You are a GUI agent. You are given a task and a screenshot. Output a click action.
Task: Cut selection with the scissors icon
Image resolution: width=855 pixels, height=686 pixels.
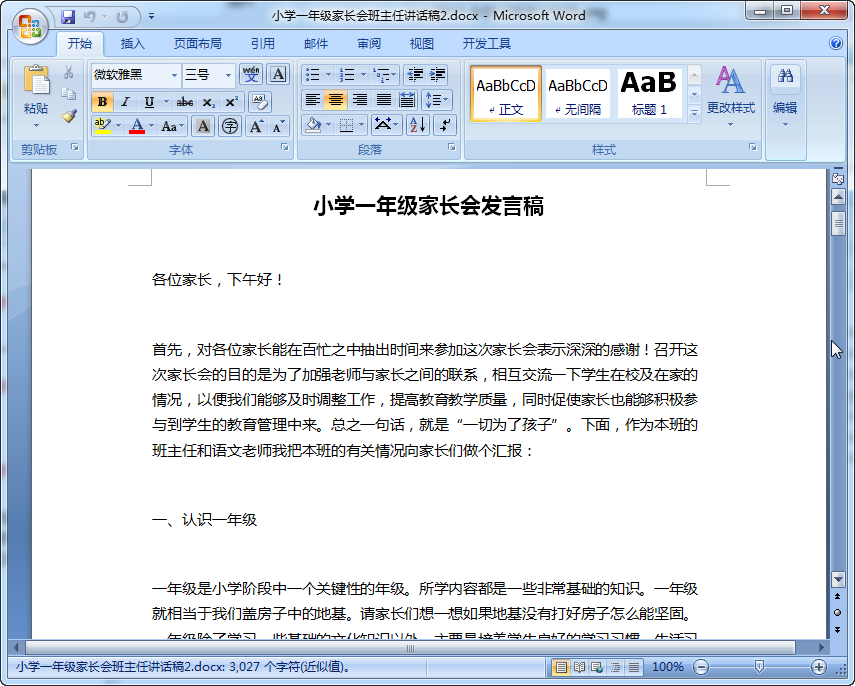pyautogui.click(x=69, y=72)
